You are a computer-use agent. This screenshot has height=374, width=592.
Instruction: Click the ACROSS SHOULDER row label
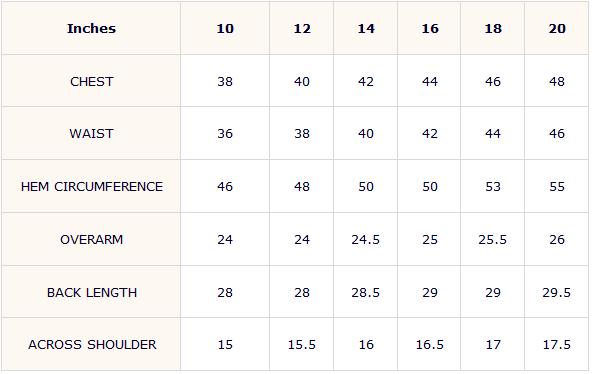(92, 345)
